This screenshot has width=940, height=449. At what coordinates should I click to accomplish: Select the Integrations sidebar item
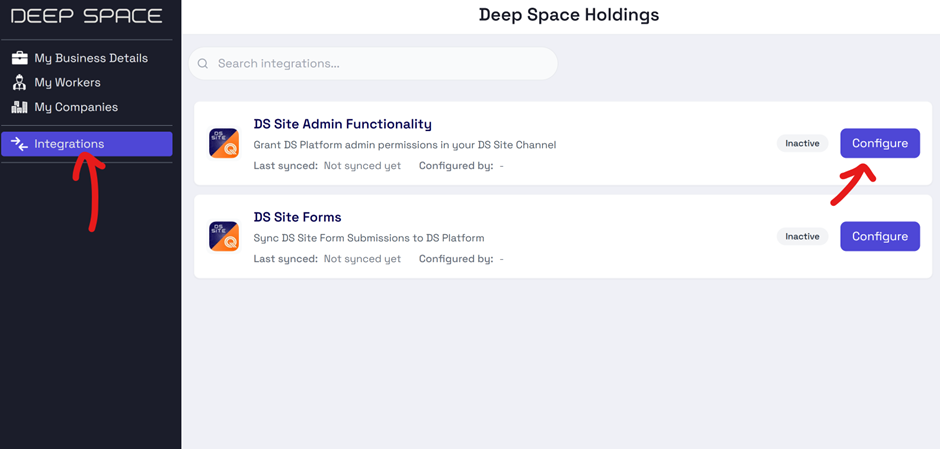click(86, 144)
